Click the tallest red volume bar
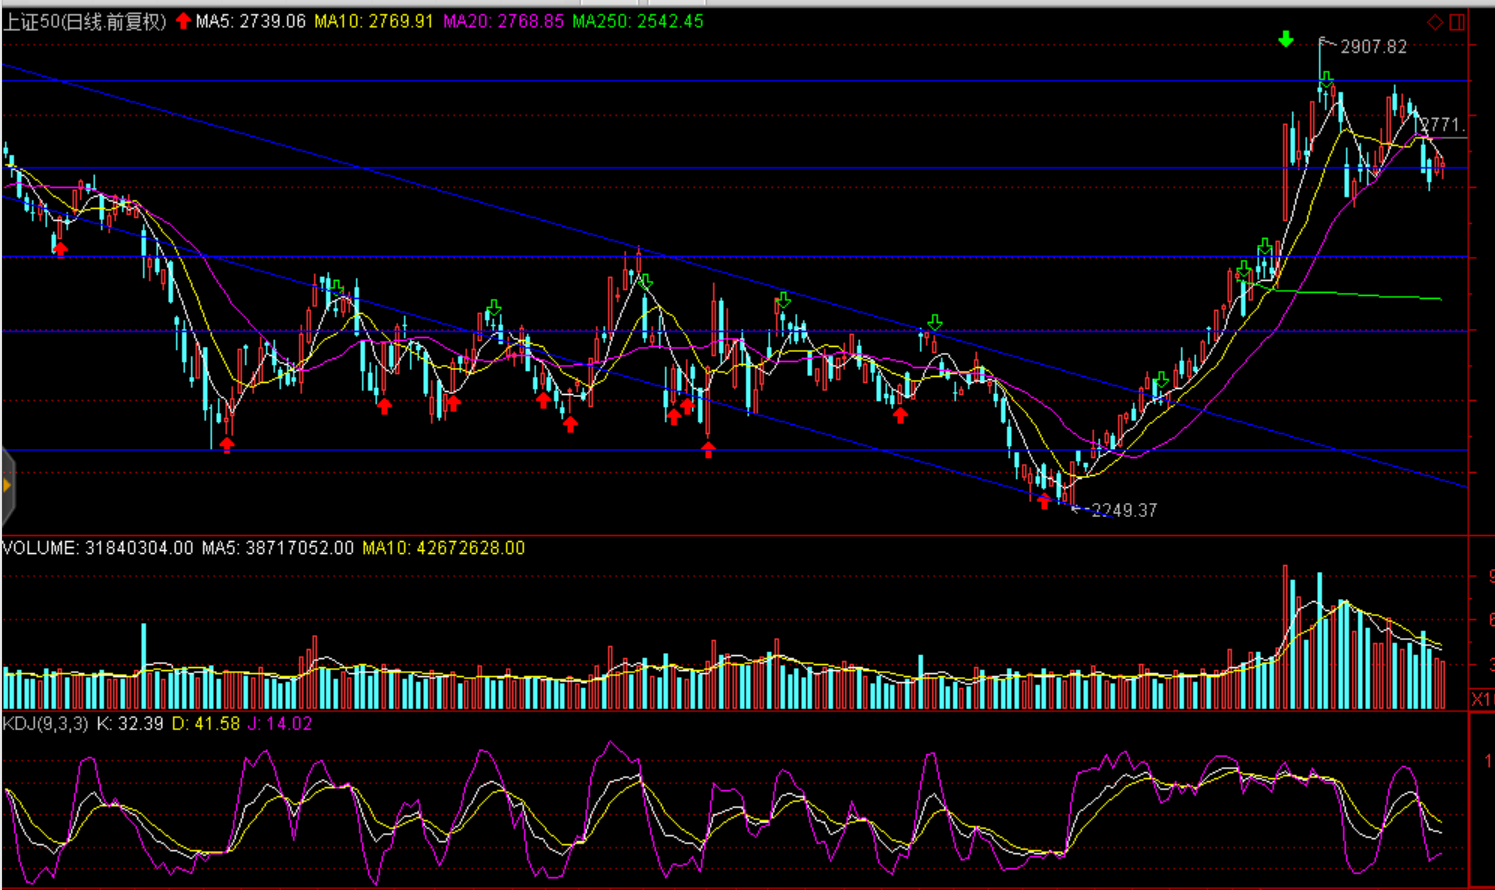 (x=1286, y=637)
